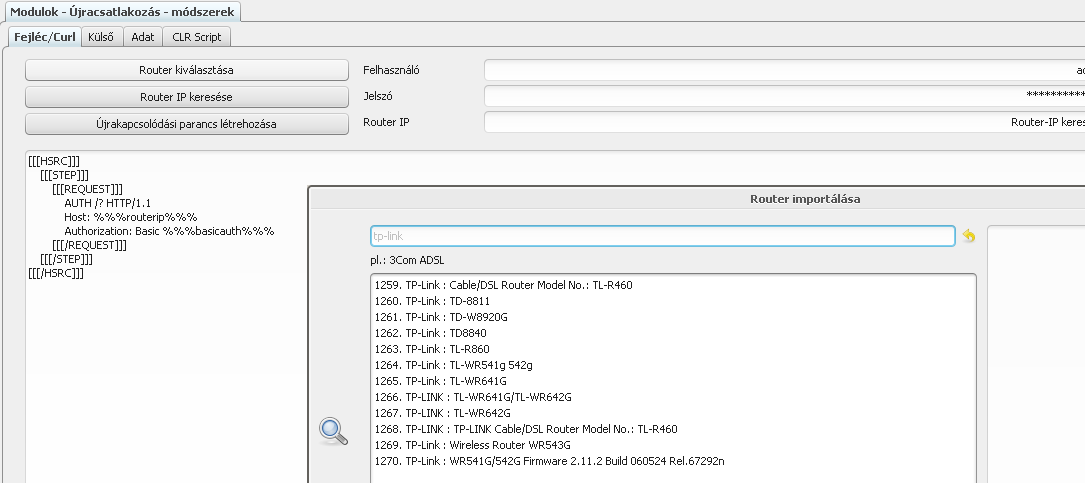Click the [[[STEP]]] opening line
1085x483 pixels.
pyautogui.click(x=64, y=175)
